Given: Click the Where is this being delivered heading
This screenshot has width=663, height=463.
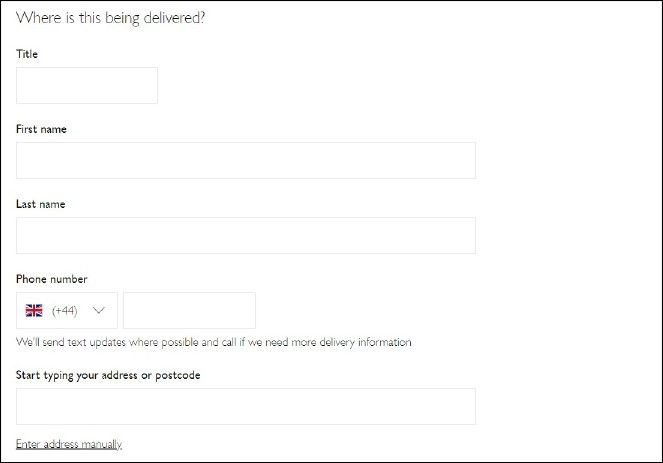Looking at the screenshot, I should tap(110, 18).
